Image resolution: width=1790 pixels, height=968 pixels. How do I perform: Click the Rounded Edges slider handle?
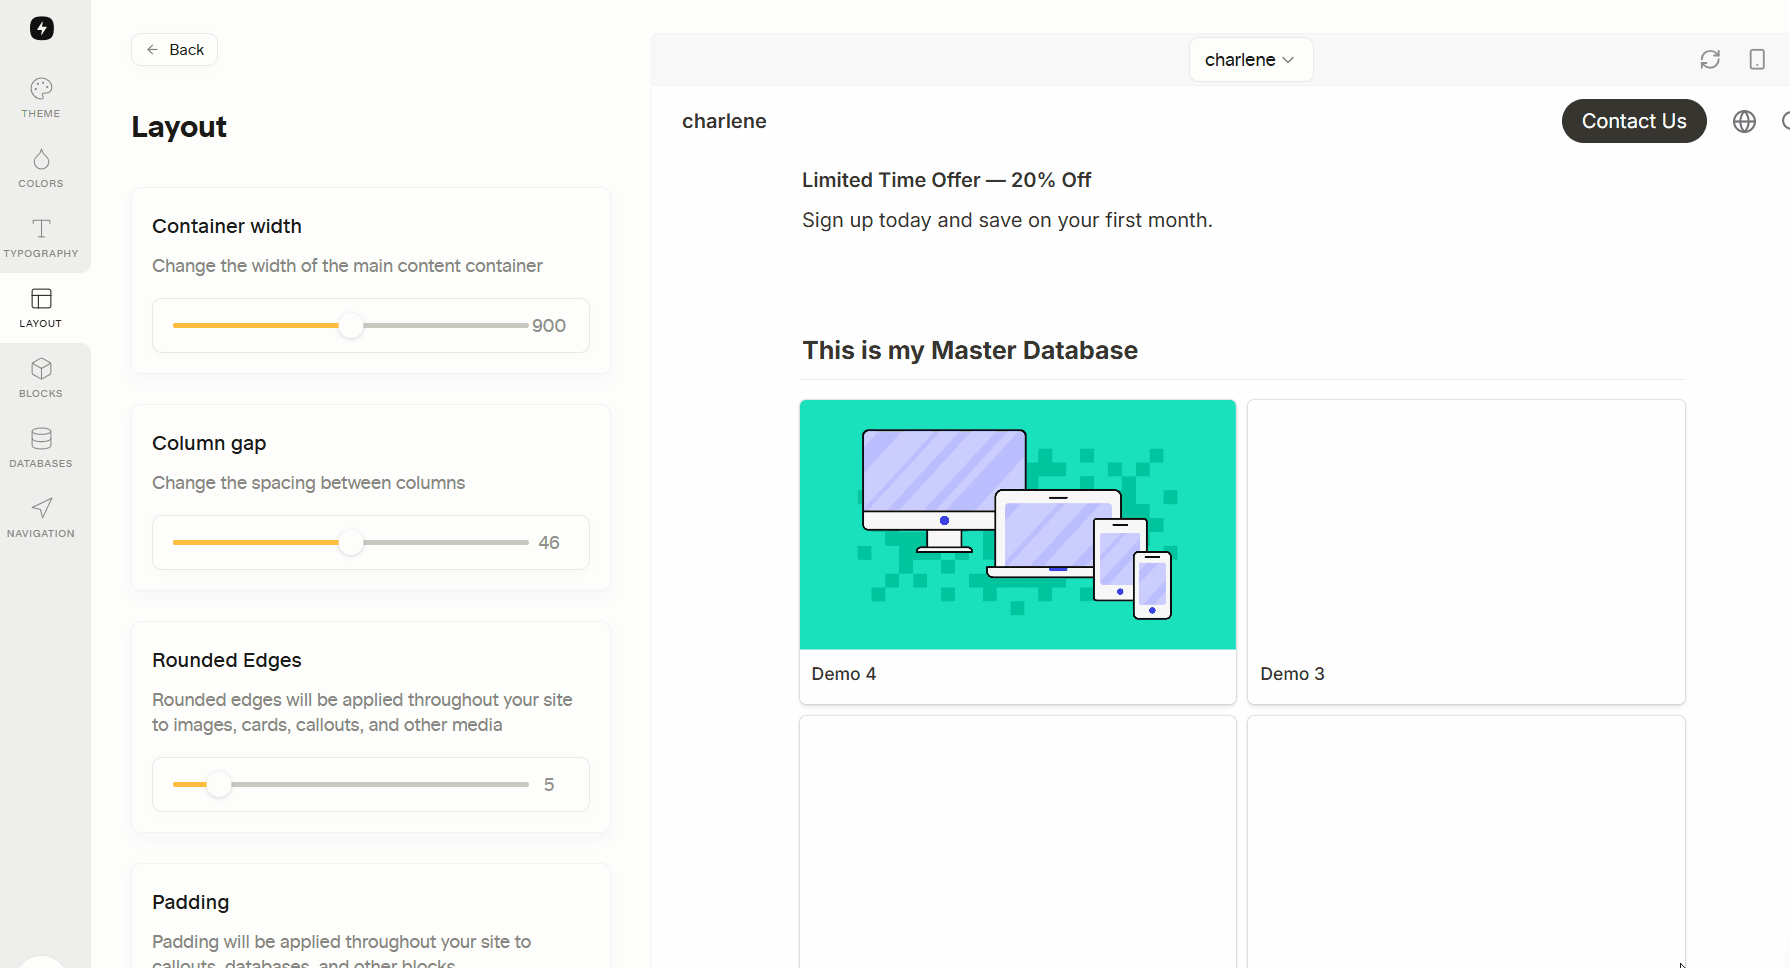[x=219, y=785]
